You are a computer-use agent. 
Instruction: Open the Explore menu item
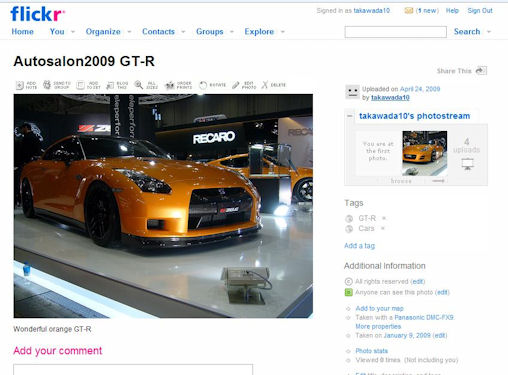click(259, 32)
